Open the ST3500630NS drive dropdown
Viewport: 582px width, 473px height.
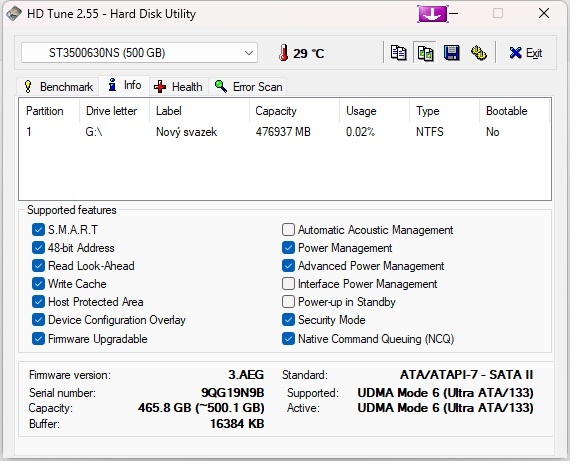point(139,53)
